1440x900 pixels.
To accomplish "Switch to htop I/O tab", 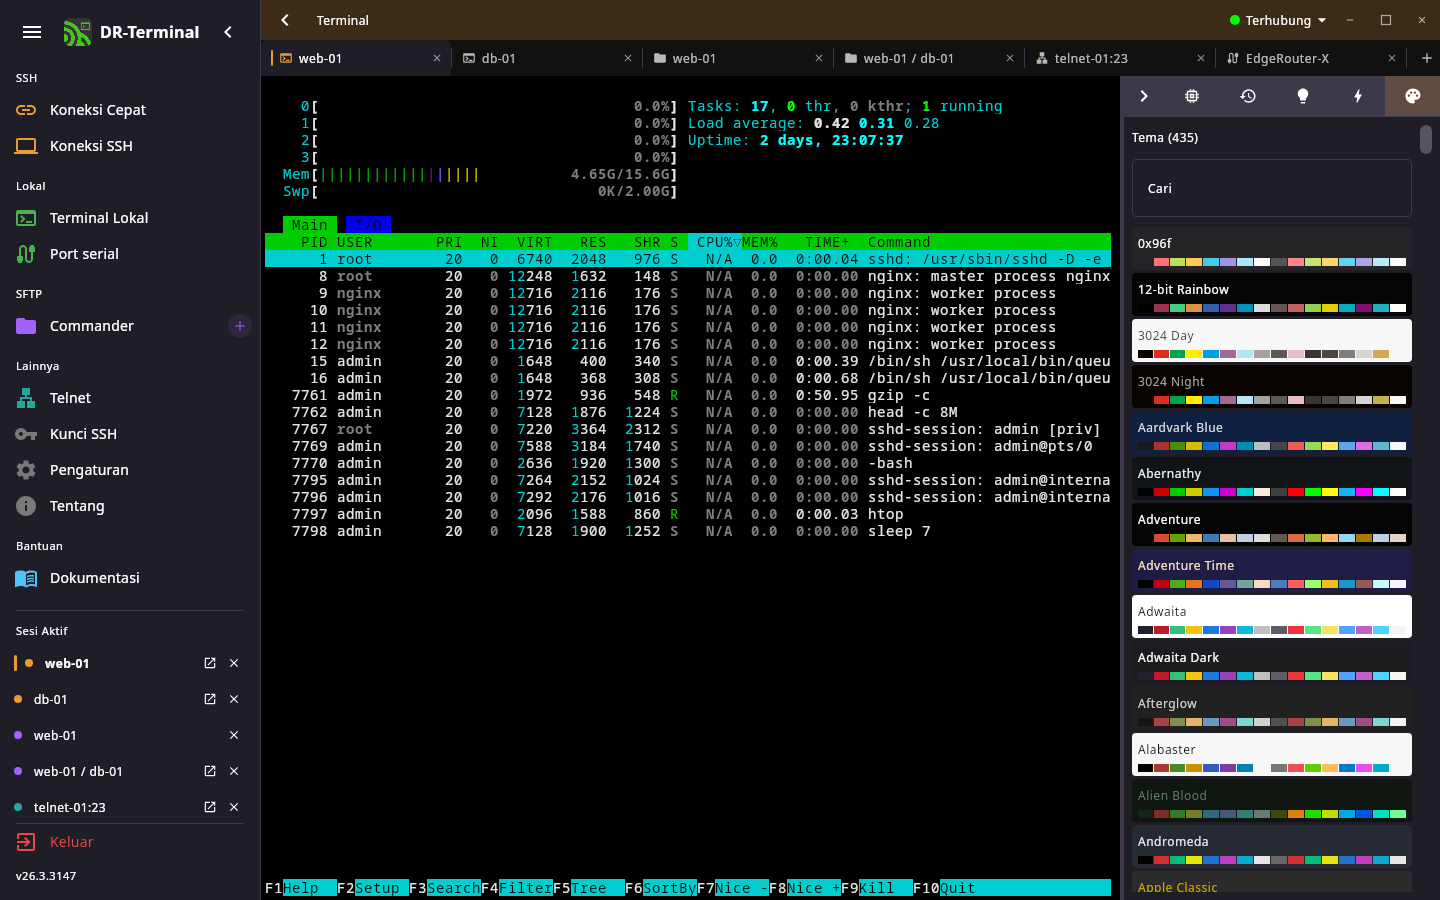I will 368,225.
